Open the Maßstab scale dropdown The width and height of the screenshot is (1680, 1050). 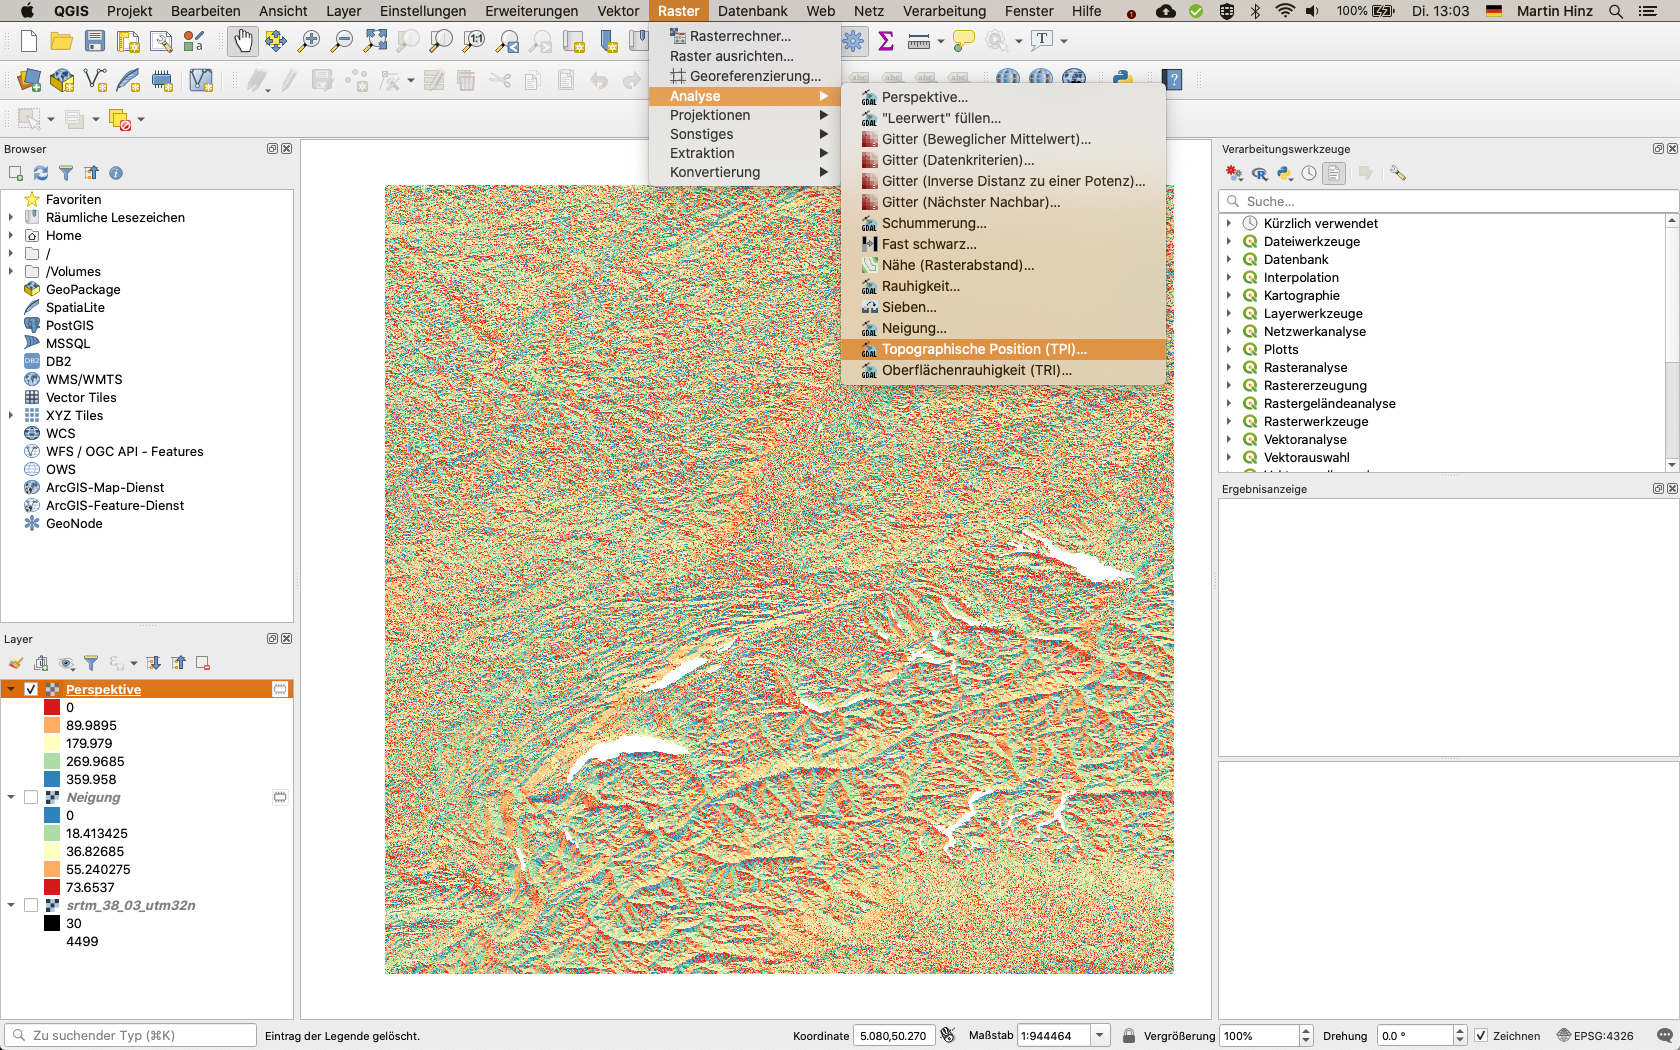(1099, 1036)
